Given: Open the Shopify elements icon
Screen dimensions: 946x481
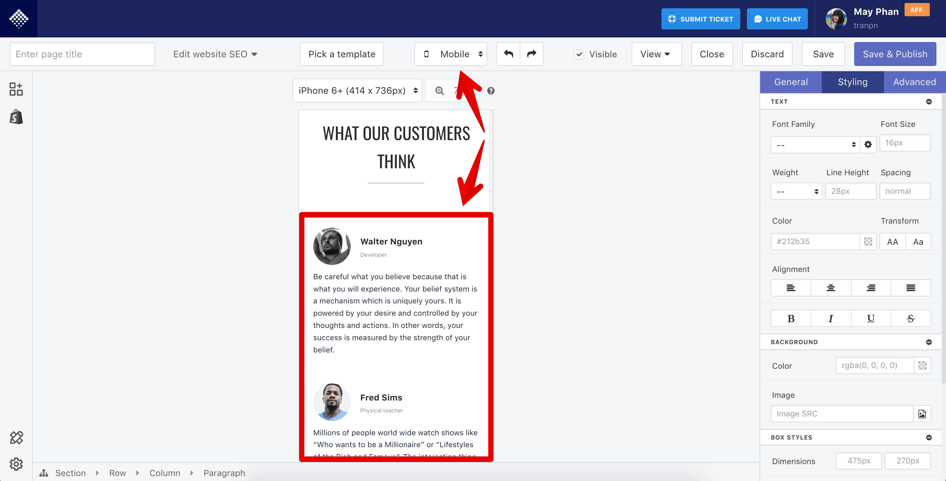Looking at the screenshot, I should point(16,117).
